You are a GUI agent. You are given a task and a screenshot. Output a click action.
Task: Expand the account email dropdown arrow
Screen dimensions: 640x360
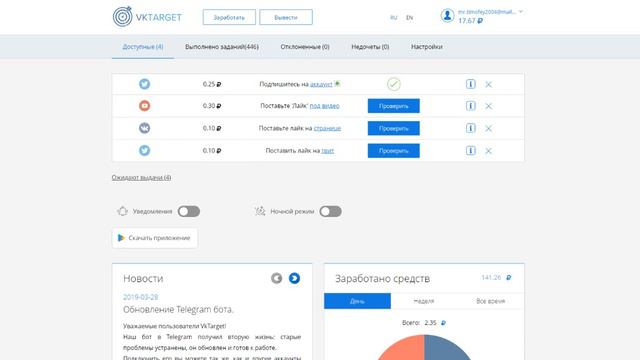(521, 11)
